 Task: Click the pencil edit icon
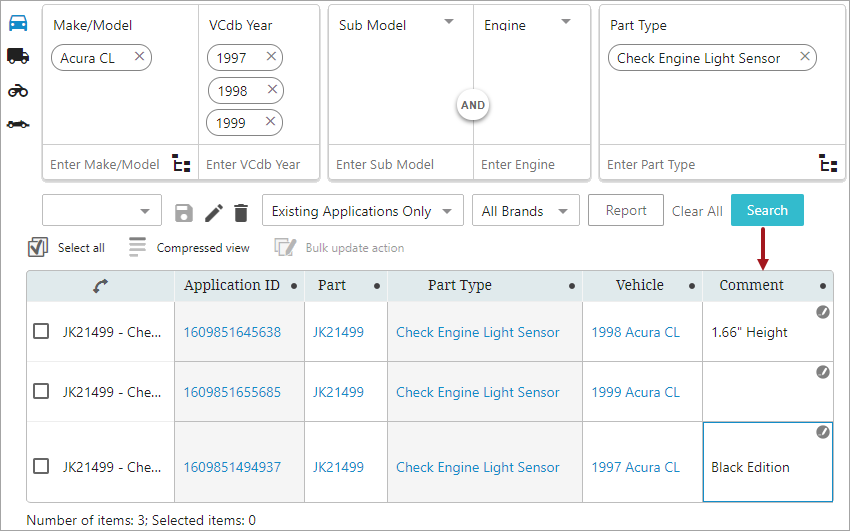click(214, 213)
